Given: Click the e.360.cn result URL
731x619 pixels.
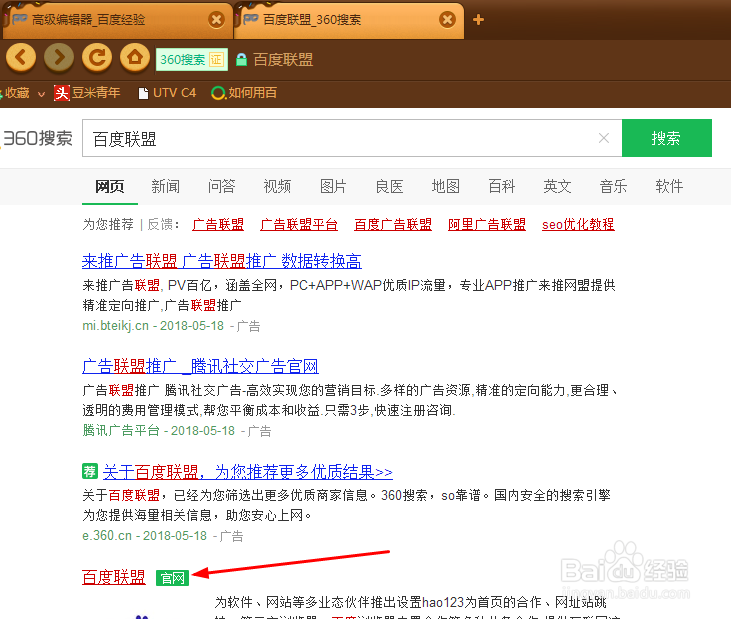Looking at the screenshot, I should point(107,536).
